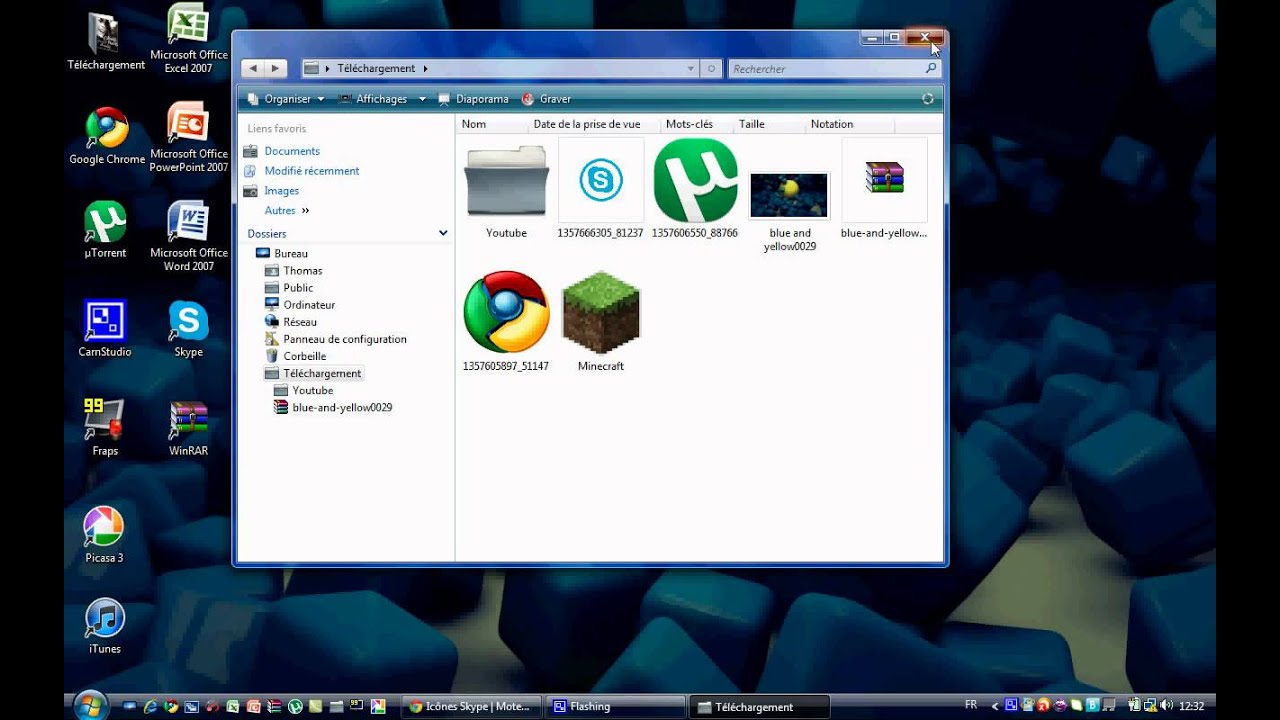The image size is (1280, 720).
Task: Click the Affichages toolbar button
Action: [x=373, y=99]
